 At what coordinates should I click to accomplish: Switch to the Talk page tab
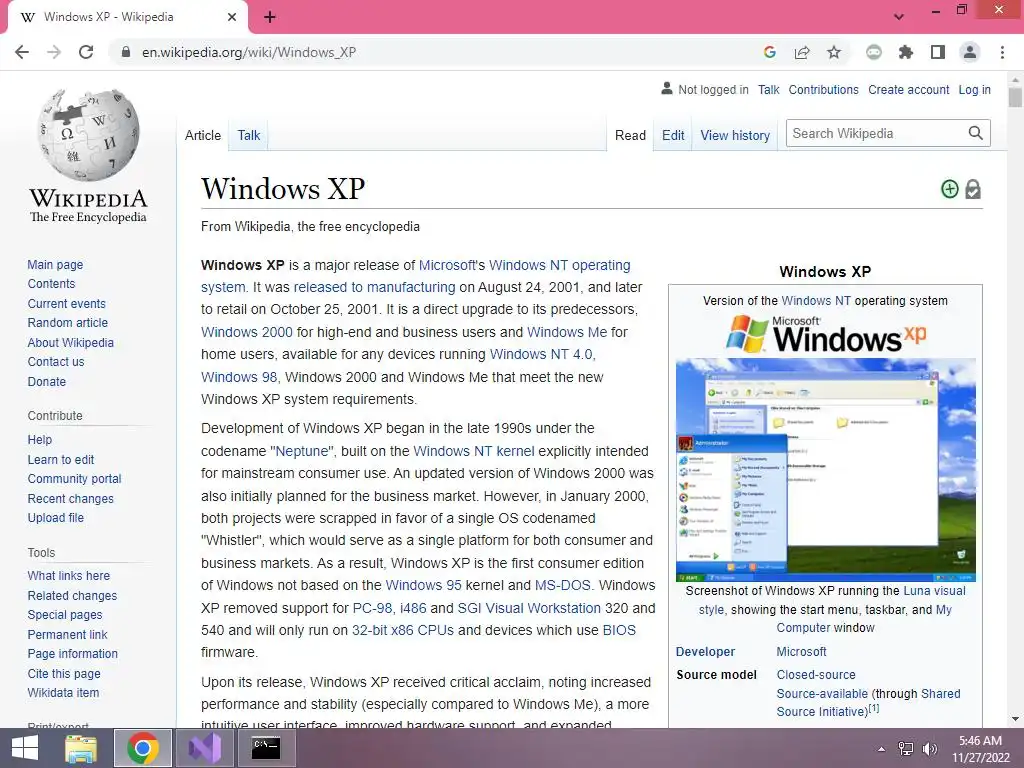tap(249, 135)
